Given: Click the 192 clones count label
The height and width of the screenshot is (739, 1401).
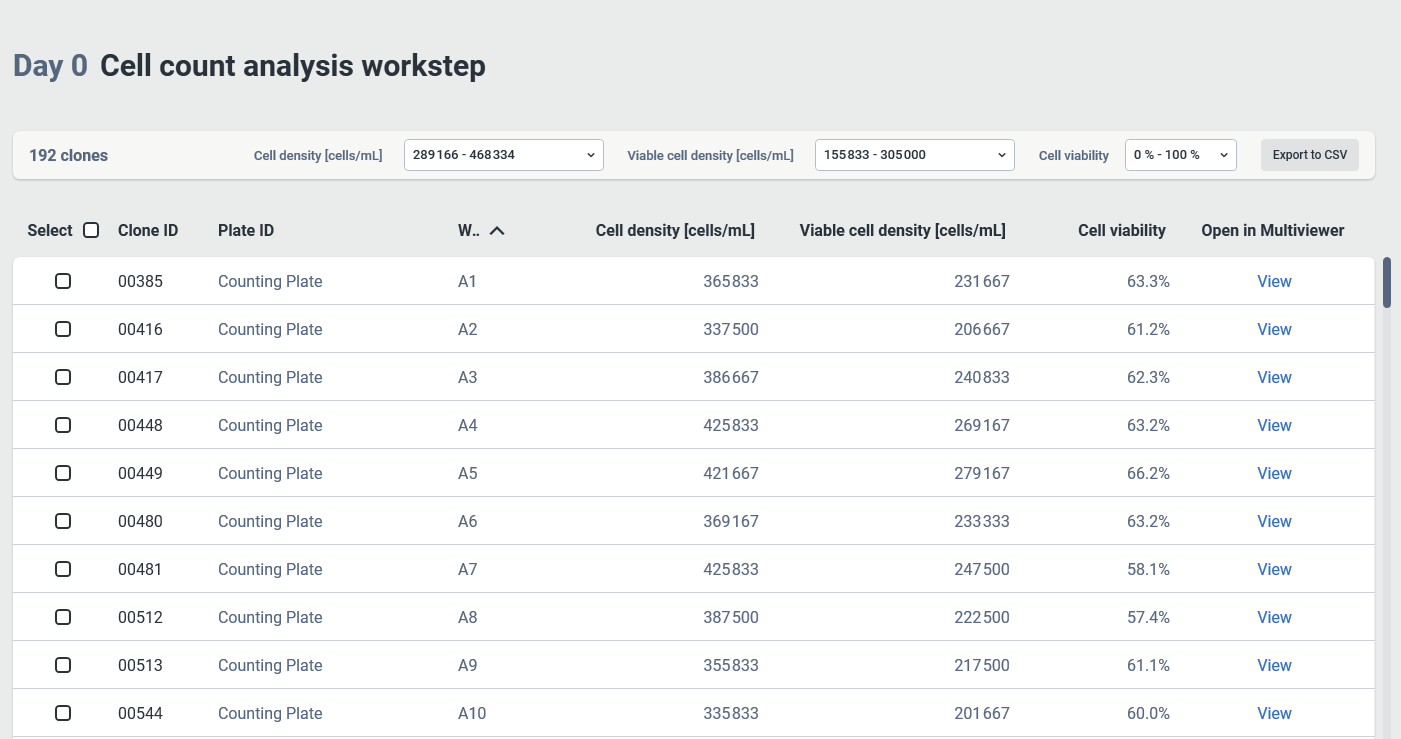Looking at the screenshot, I should (69, 155).
